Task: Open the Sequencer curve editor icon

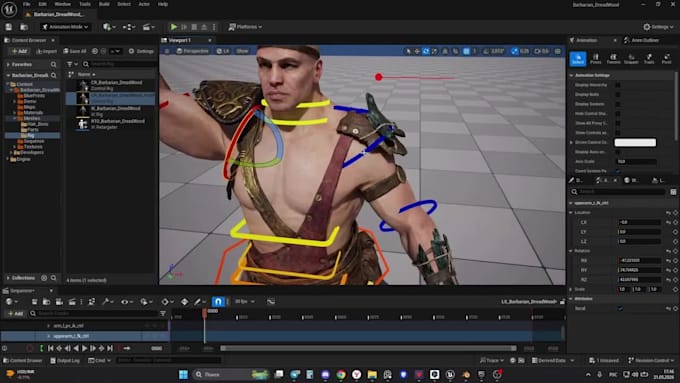Action: point(271,301)
